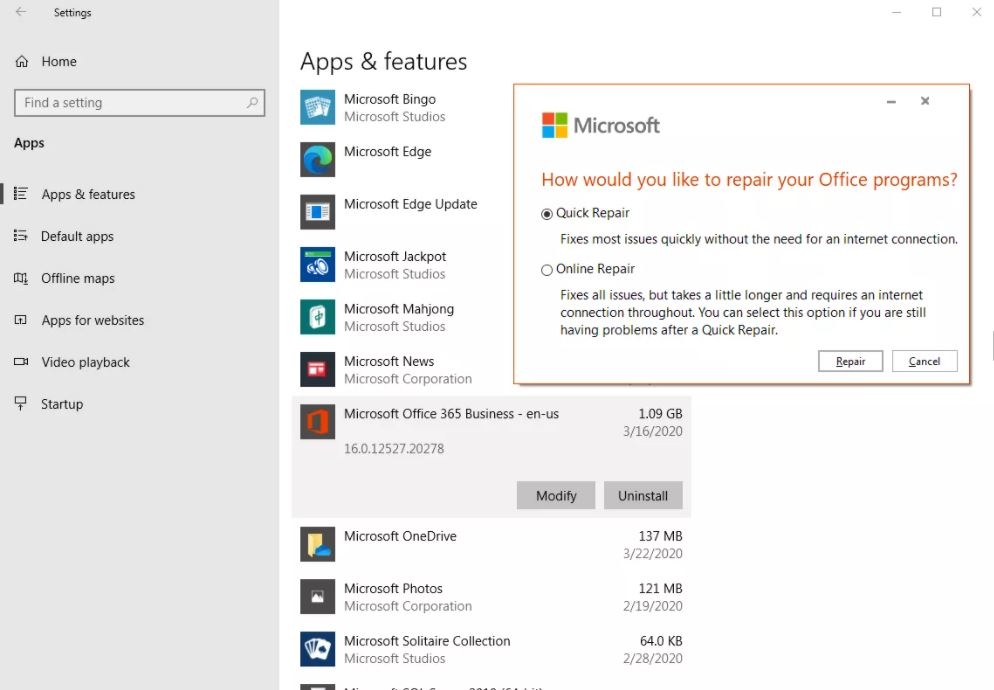Click the Microsoft OneDrive app icon
994x690 pixels.
point(317,544)
